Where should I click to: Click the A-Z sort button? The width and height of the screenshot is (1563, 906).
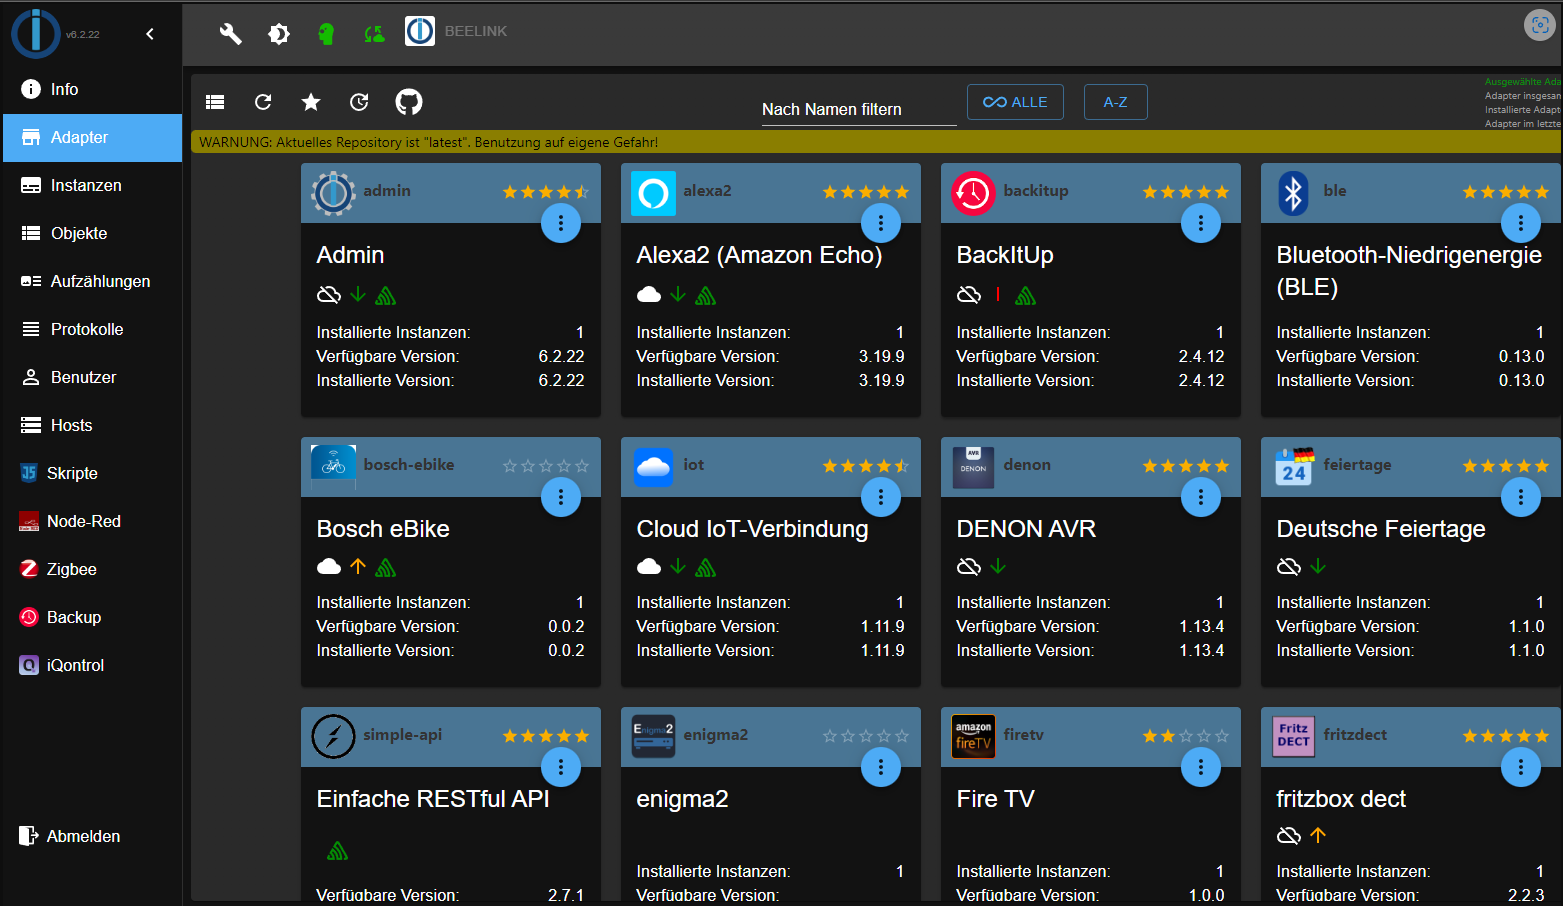(1115, 102)
